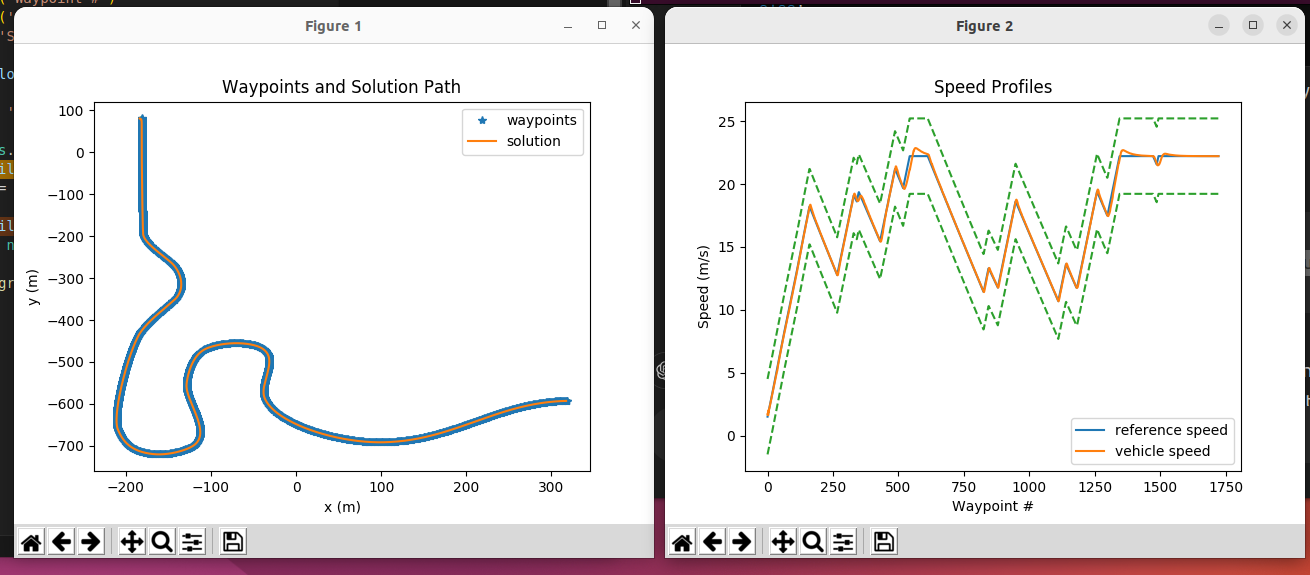1310x575 pixels.
Task: Click the 'solution' legend entry
Action: pos(533,141)
